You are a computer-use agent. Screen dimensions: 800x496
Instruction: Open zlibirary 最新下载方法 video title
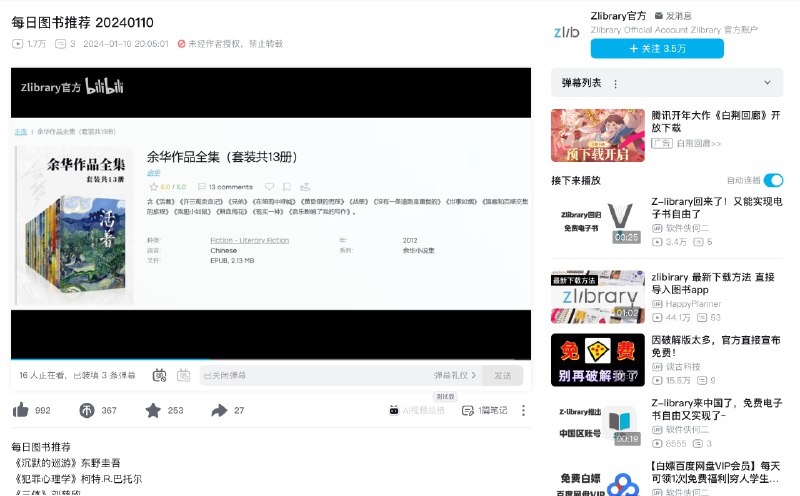(713, 283)
